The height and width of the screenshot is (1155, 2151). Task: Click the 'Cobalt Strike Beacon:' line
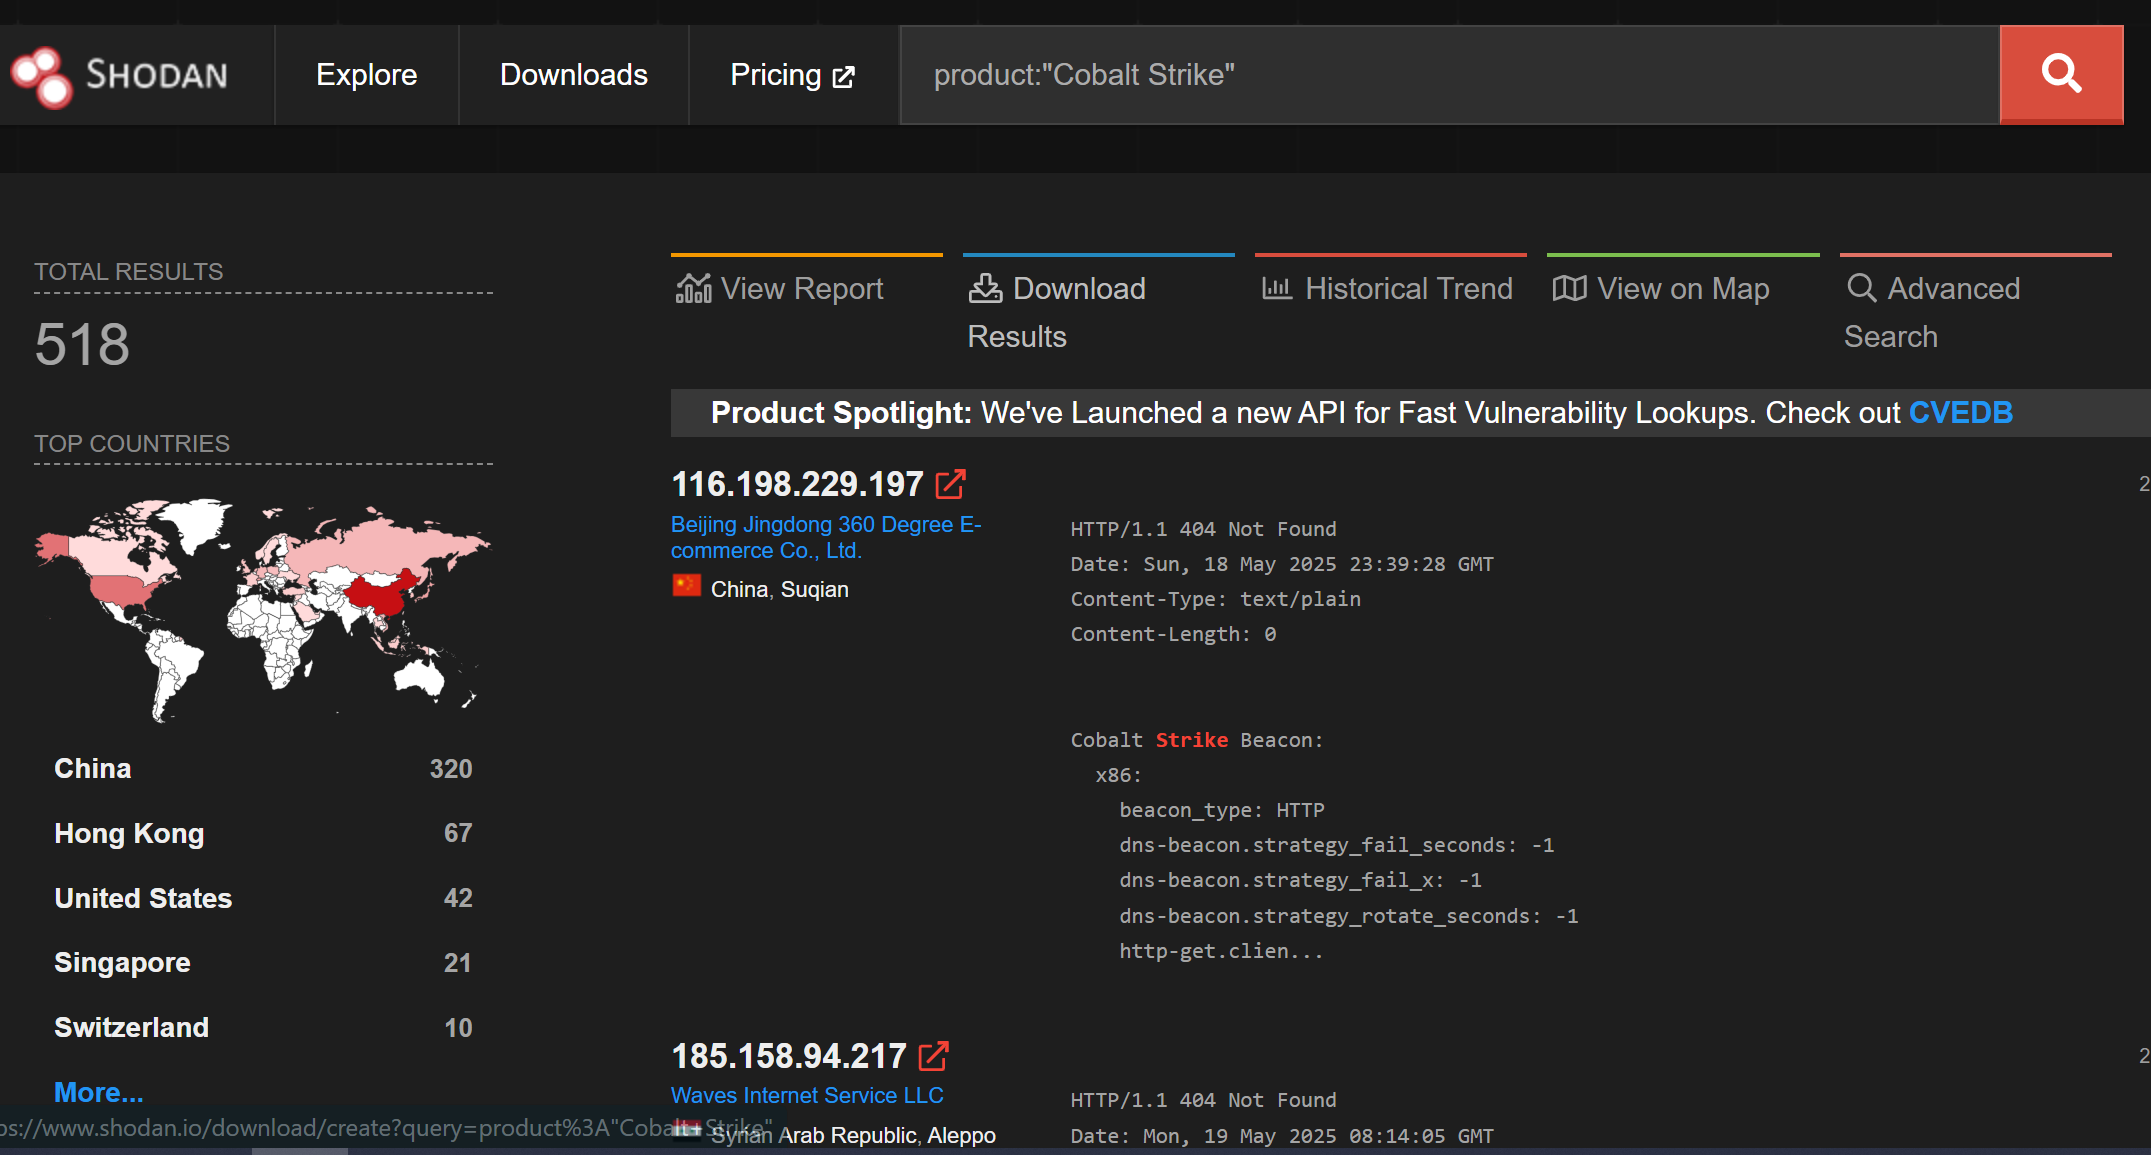pos(1197,740)
